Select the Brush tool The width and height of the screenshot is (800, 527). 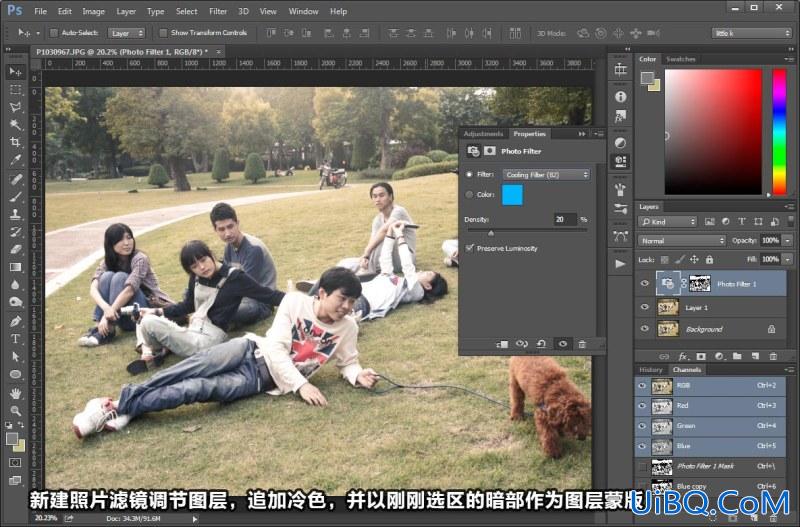[15, 196]
